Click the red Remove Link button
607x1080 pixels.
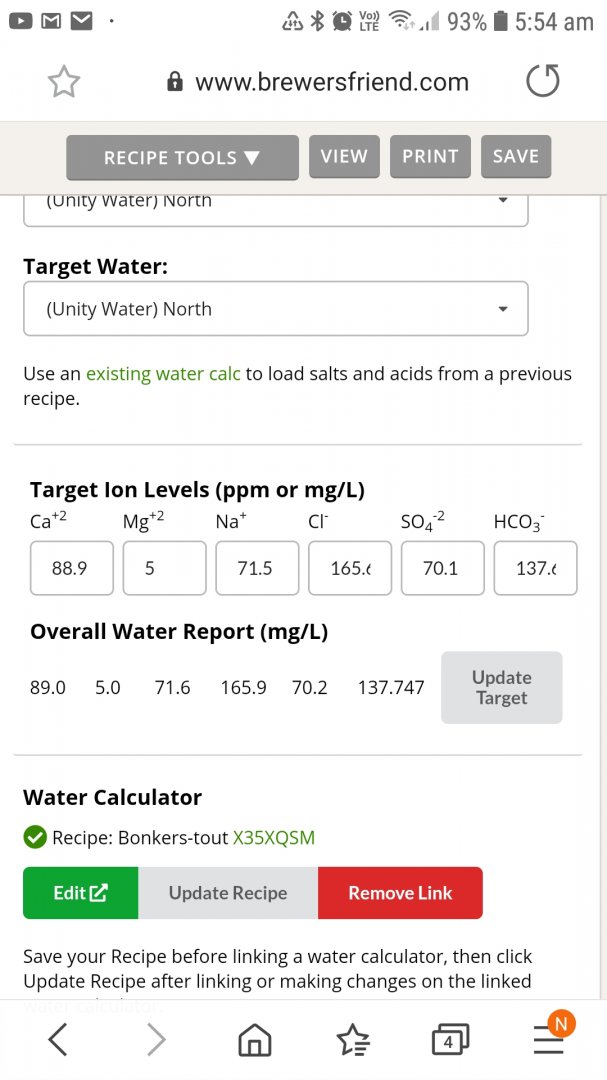click(400, 893)
